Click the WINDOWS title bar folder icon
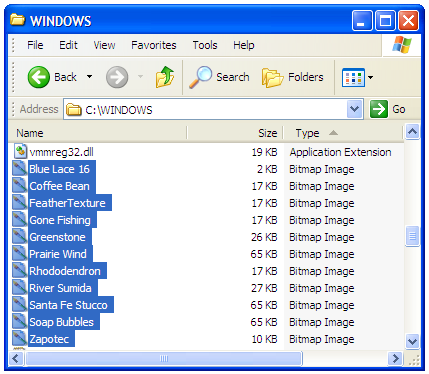 tap(18, 20)
